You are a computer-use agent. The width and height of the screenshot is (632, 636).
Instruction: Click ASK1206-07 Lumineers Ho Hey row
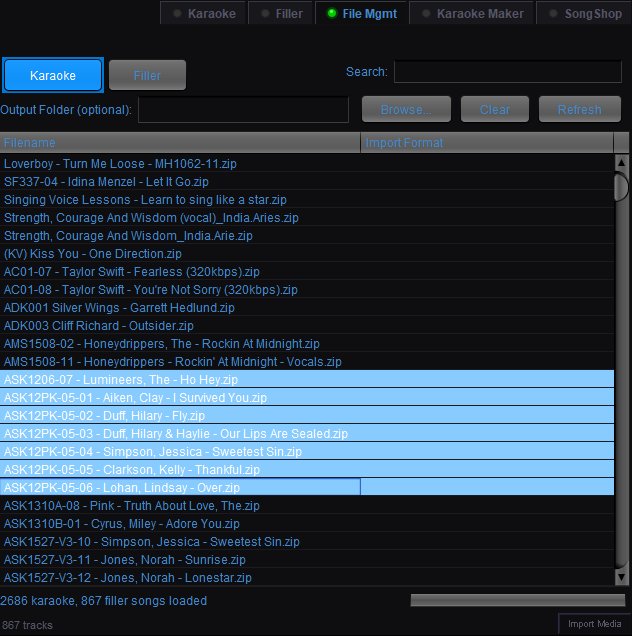click(307, 379)
